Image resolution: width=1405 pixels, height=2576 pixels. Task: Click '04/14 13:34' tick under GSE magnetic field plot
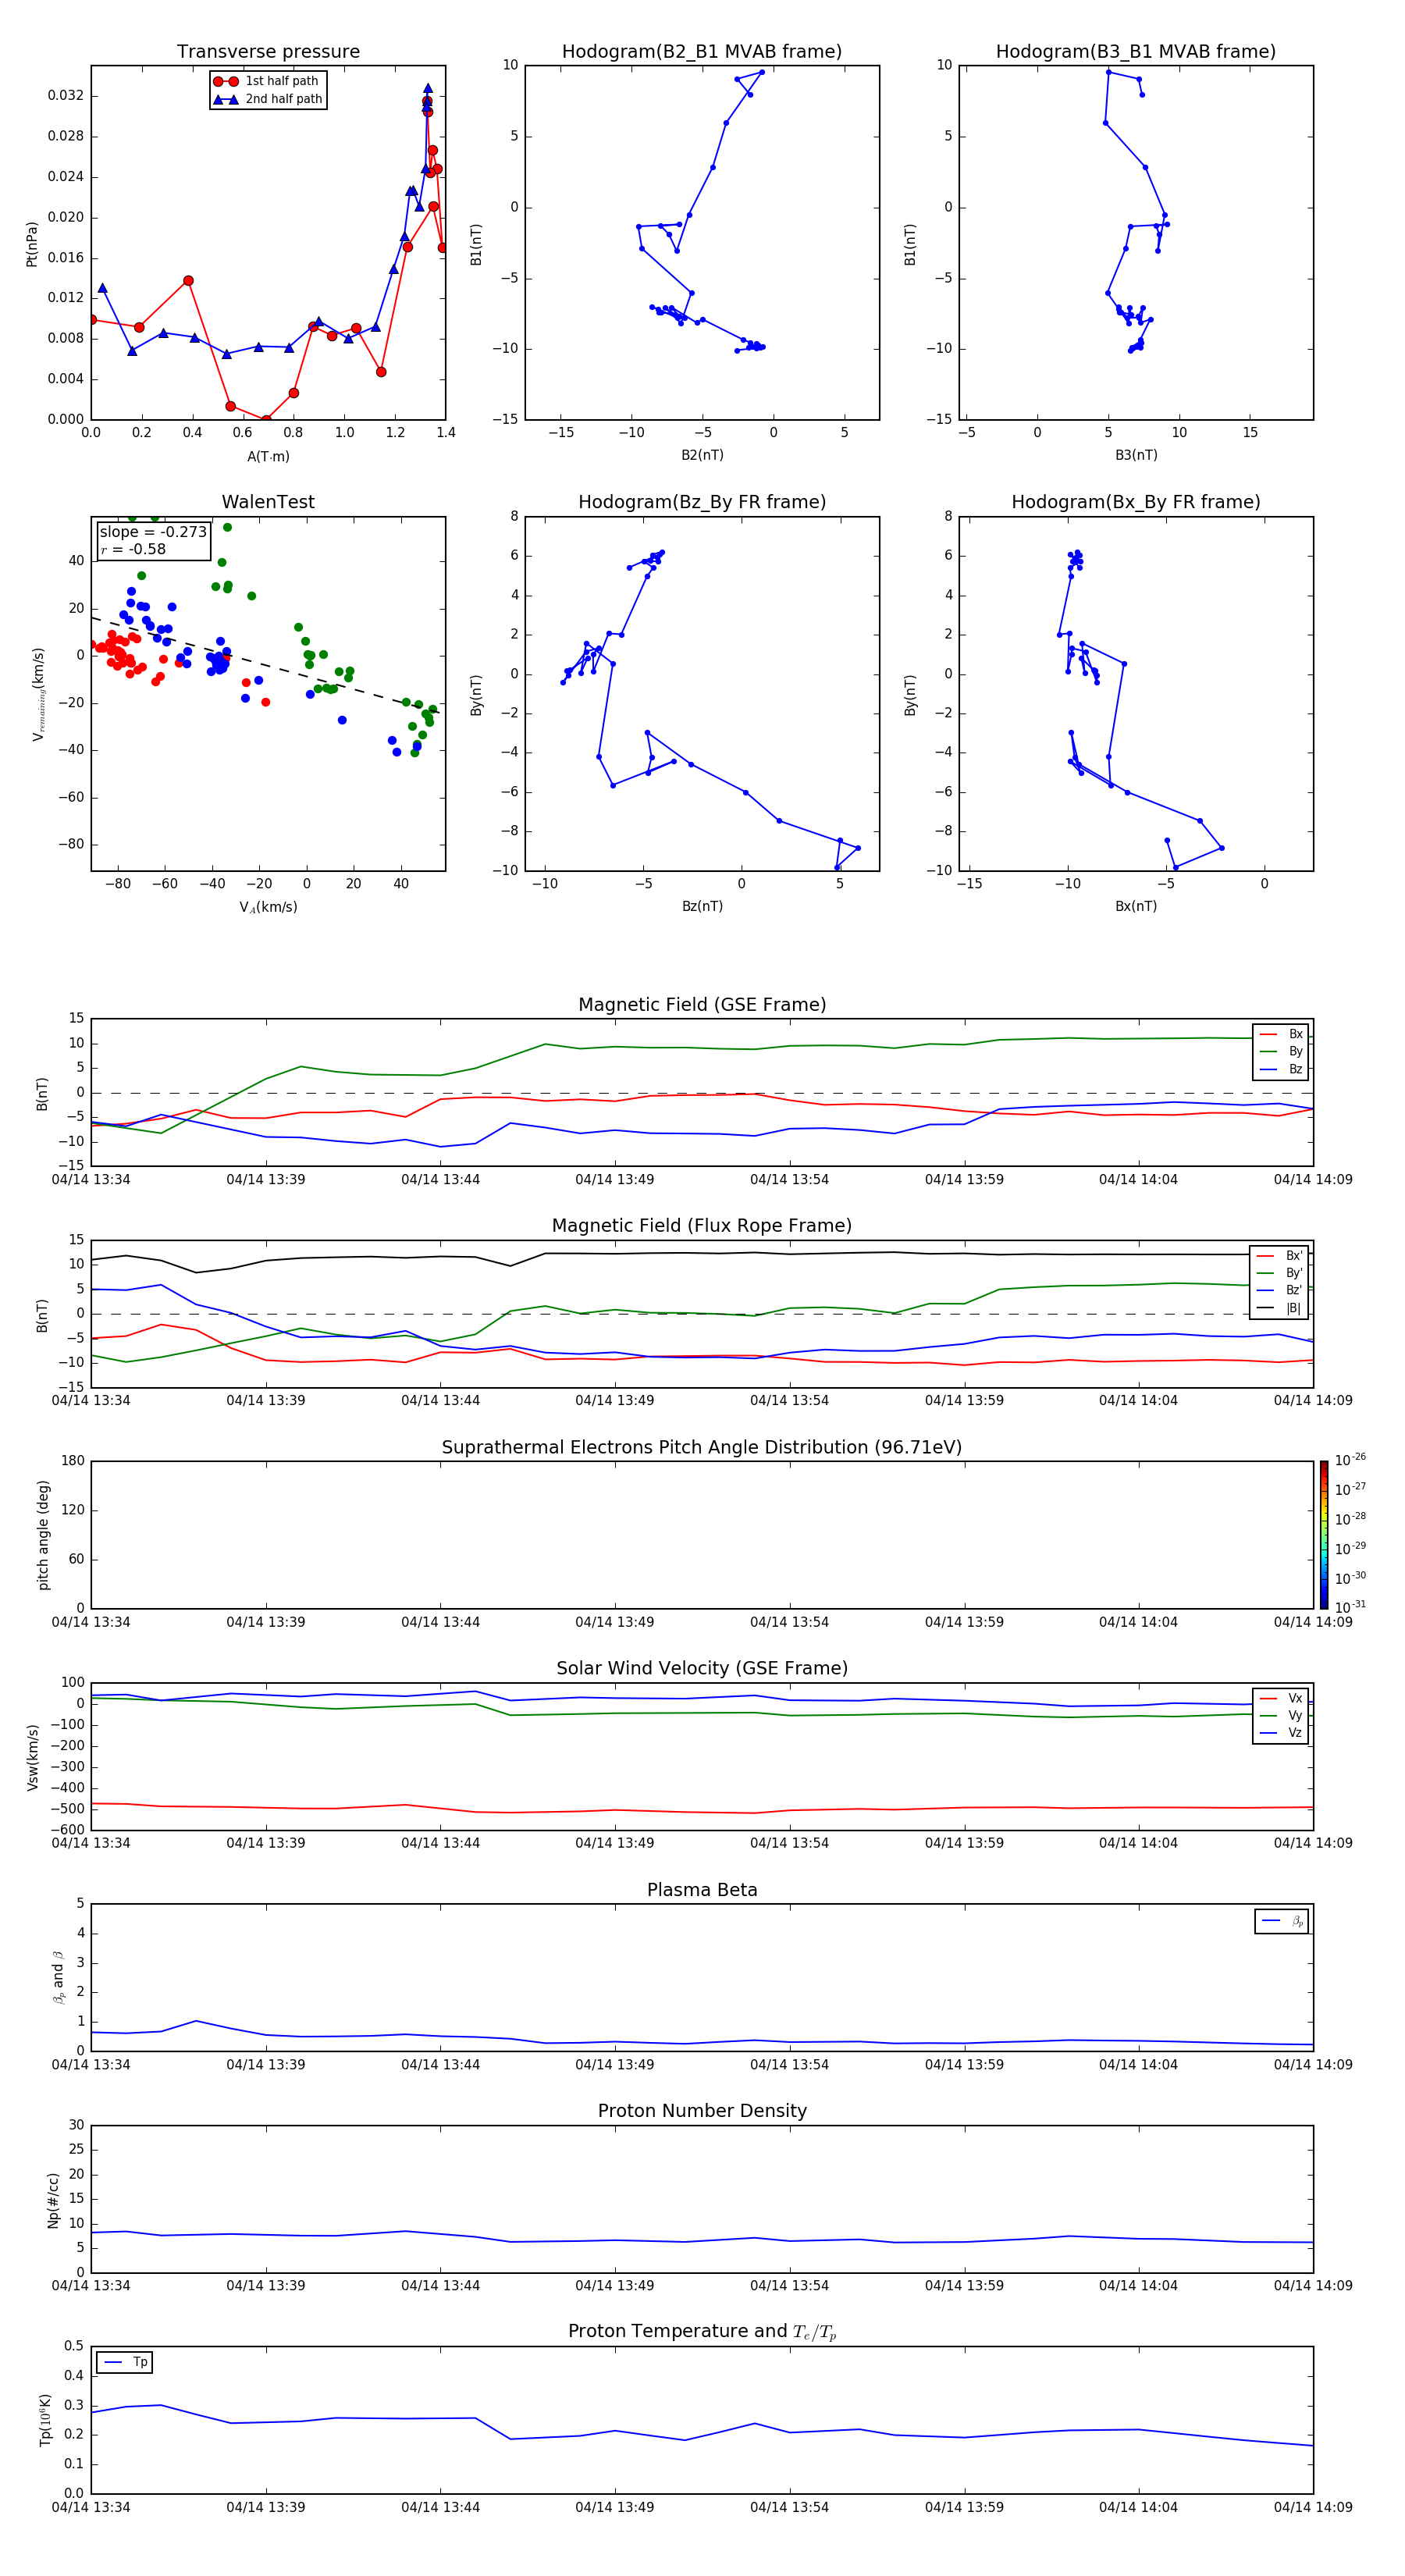[91, 1180]
